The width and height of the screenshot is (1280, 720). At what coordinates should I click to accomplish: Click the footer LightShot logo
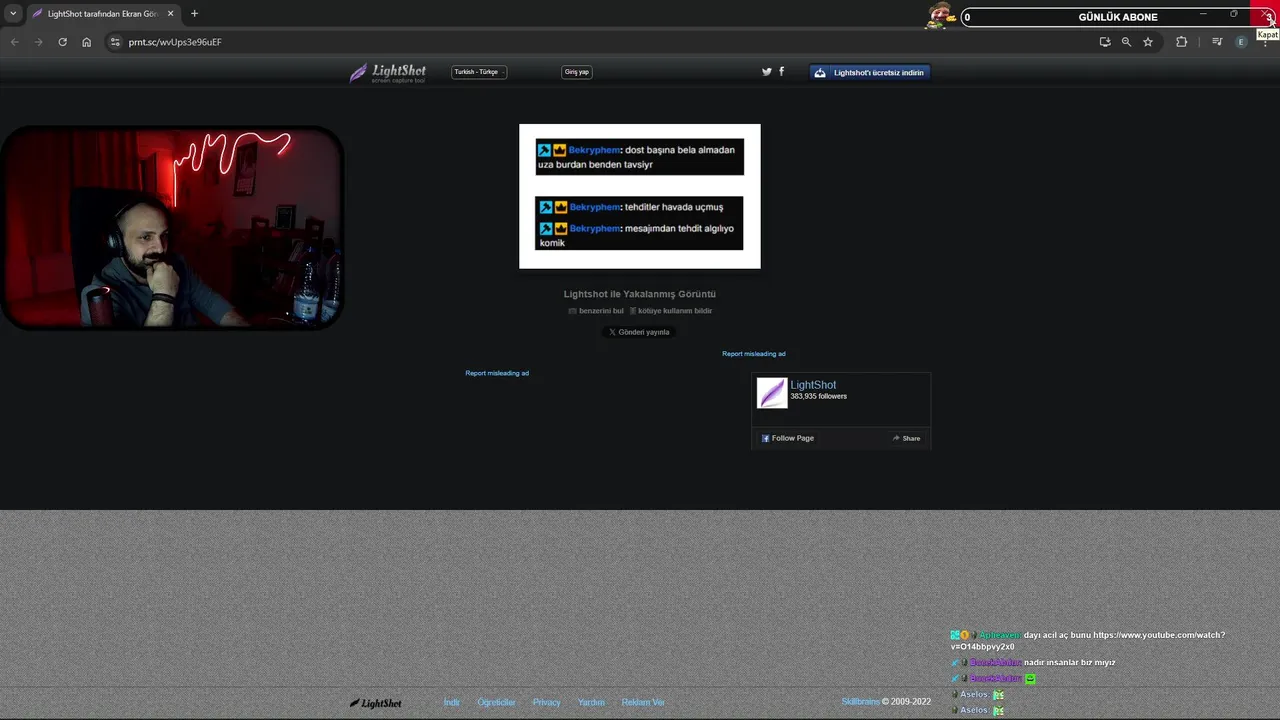pos(376,703)
